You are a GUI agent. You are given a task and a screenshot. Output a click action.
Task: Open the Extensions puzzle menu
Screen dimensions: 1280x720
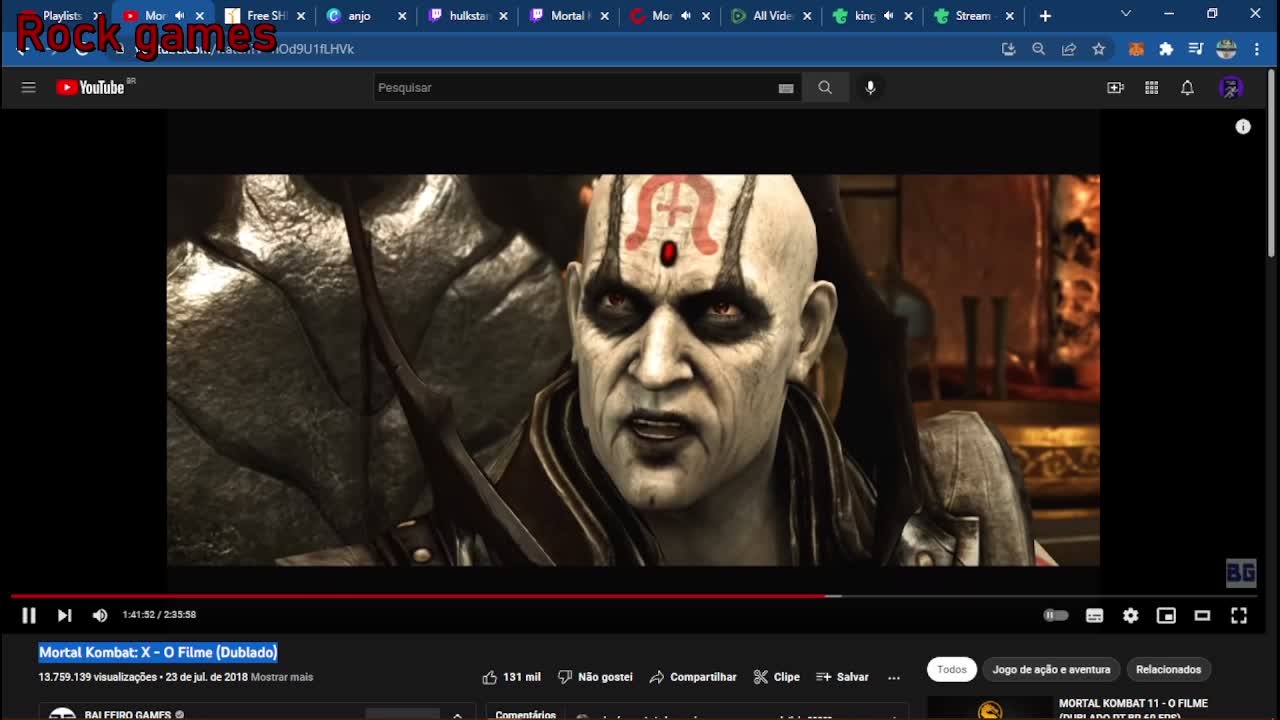[1166, 49]
